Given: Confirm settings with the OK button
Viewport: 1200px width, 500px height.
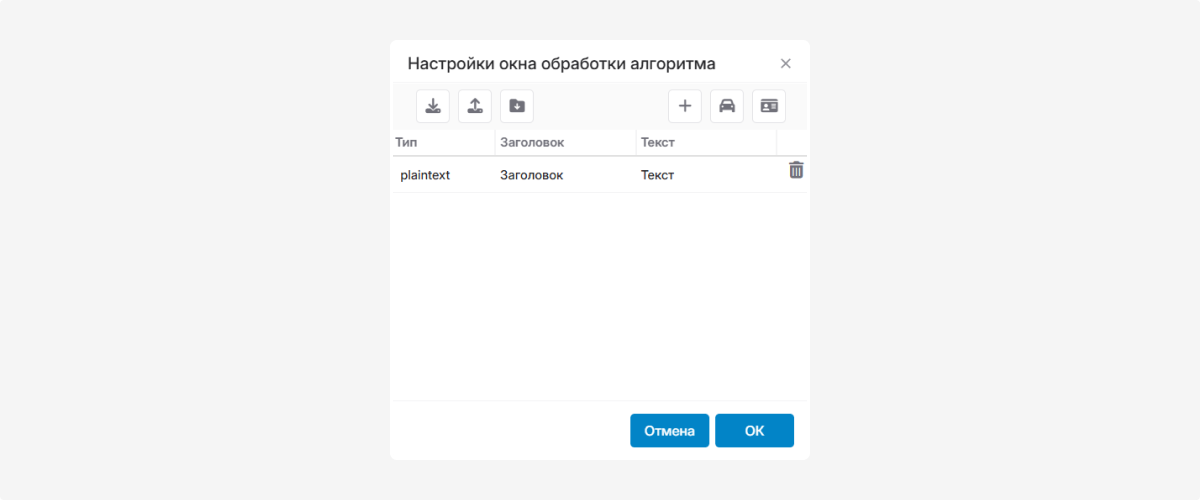Looking at the screenshot, I should click(754, 431).
